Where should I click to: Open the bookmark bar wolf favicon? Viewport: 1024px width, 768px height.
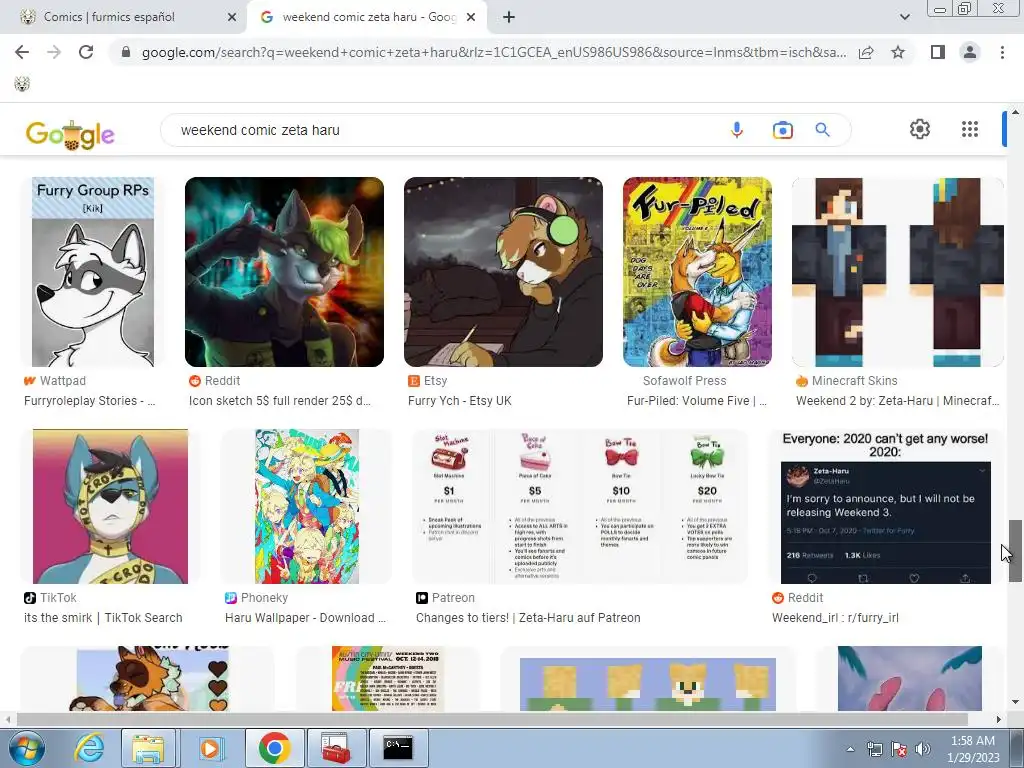(x=22, y=84)
